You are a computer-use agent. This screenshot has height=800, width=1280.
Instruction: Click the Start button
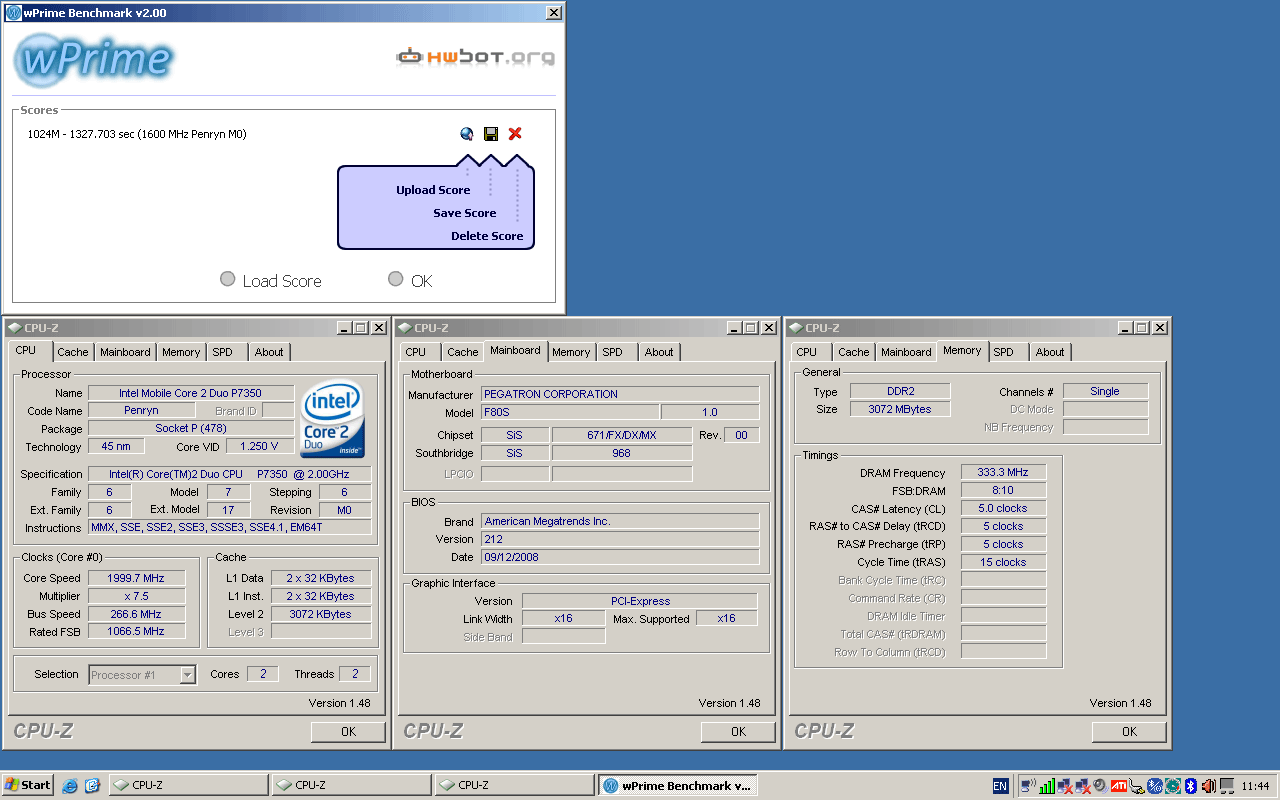click(x=28, y=785)
